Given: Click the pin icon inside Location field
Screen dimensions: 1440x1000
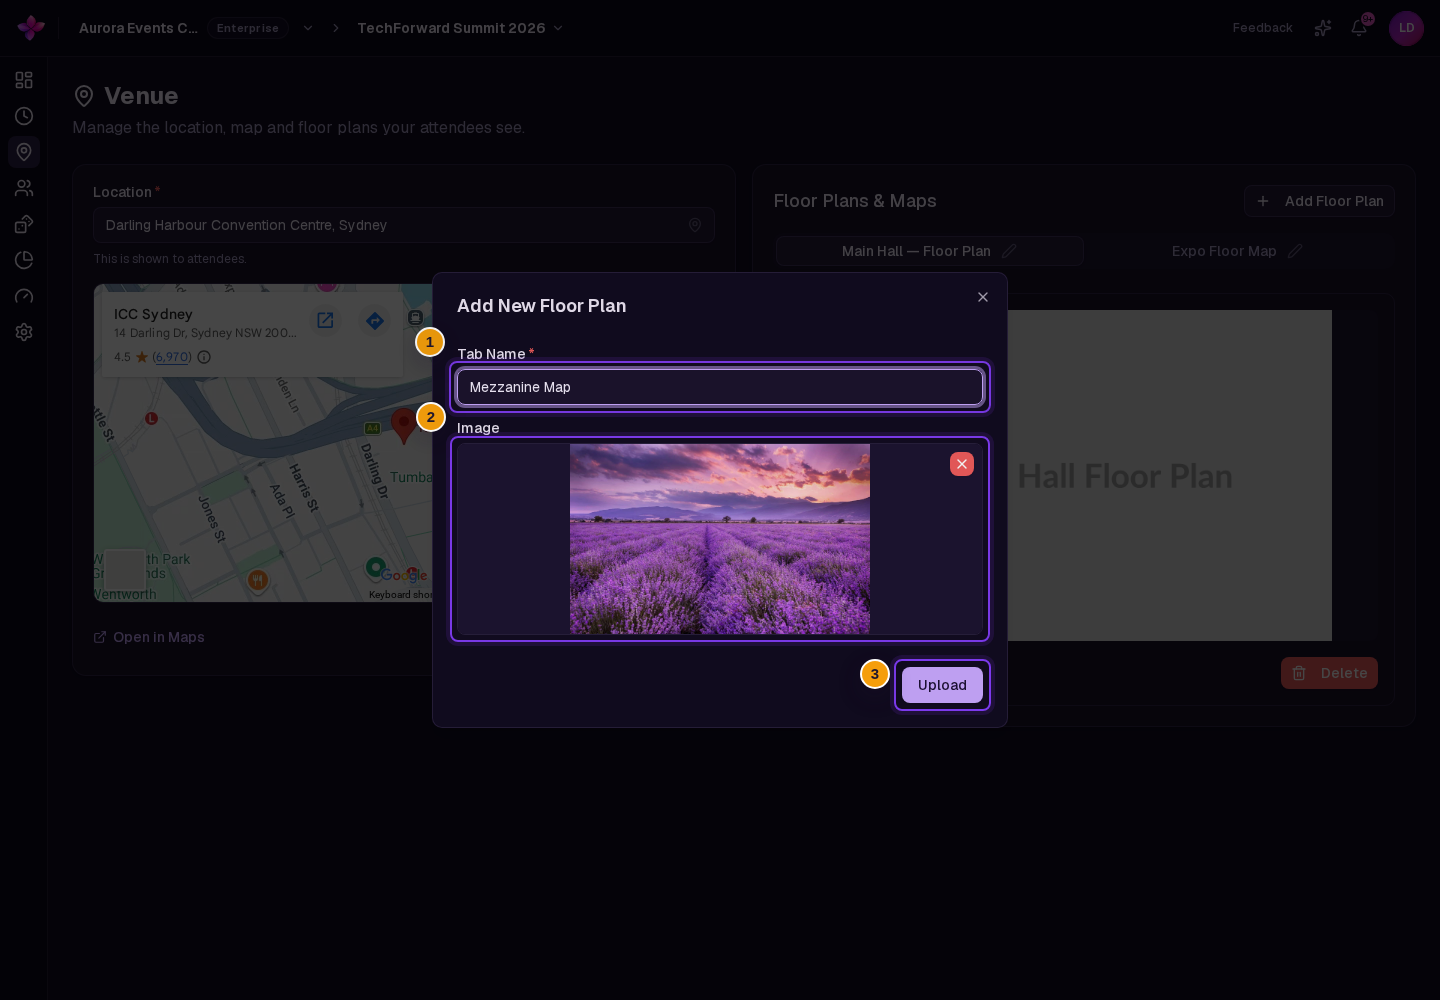Looking at the screenshot, I should point(695,225).
